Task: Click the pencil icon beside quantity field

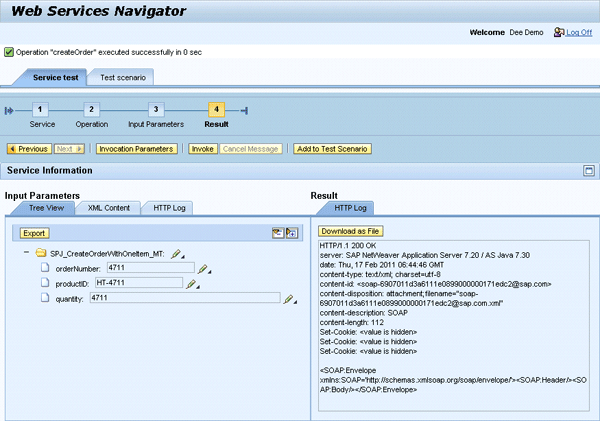Action: coord(289,299)
